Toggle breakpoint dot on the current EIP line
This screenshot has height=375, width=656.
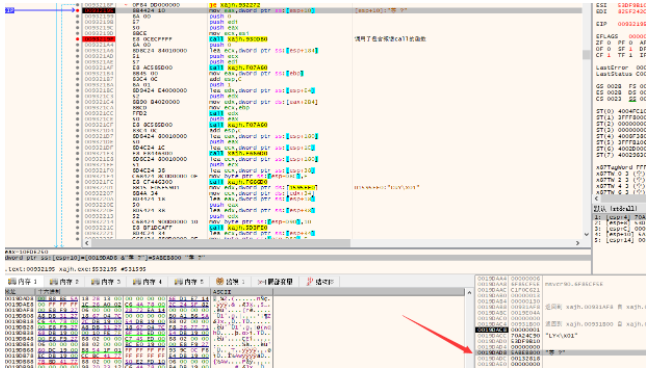(77, 10)
